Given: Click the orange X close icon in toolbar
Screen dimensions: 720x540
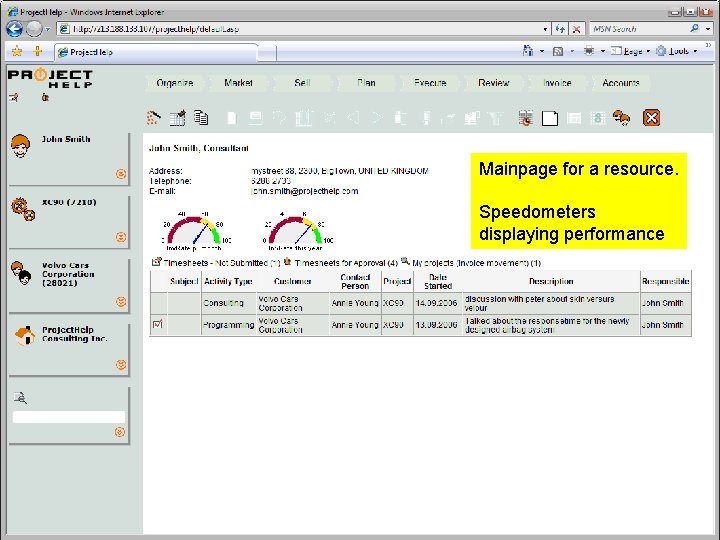Looking at the screenshot, I should point(651,118).
